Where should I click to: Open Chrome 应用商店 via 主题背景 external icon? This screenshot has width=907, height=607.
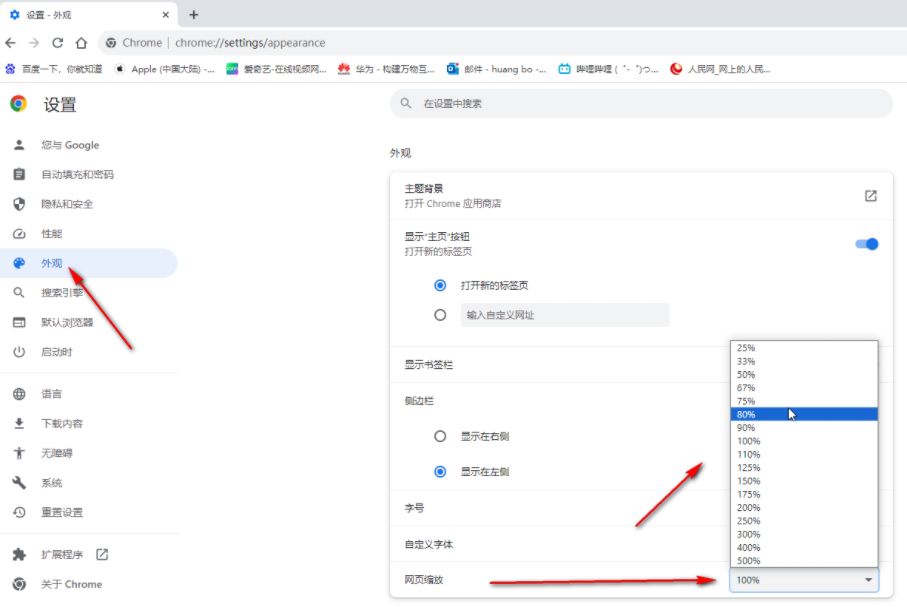[871, 196]
